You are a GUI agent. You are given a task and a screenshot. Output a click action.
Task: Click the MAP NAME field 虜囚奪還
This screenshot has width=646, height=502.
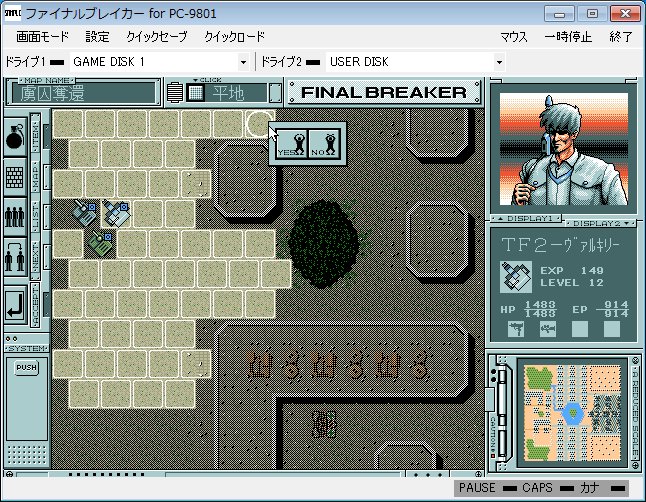pyautogui.click(x=84, y=93)
